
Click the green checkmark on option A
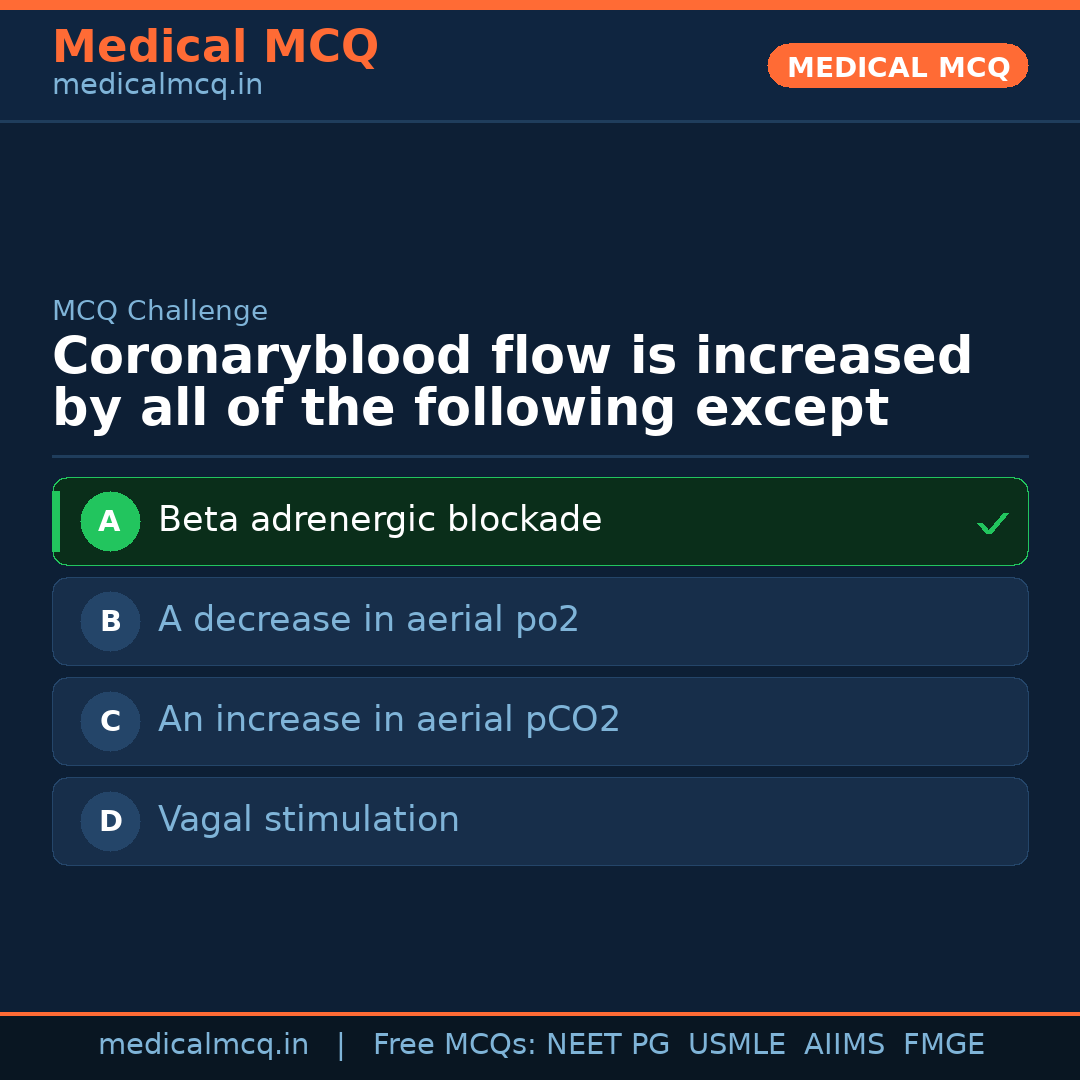(x=992, y=523)
